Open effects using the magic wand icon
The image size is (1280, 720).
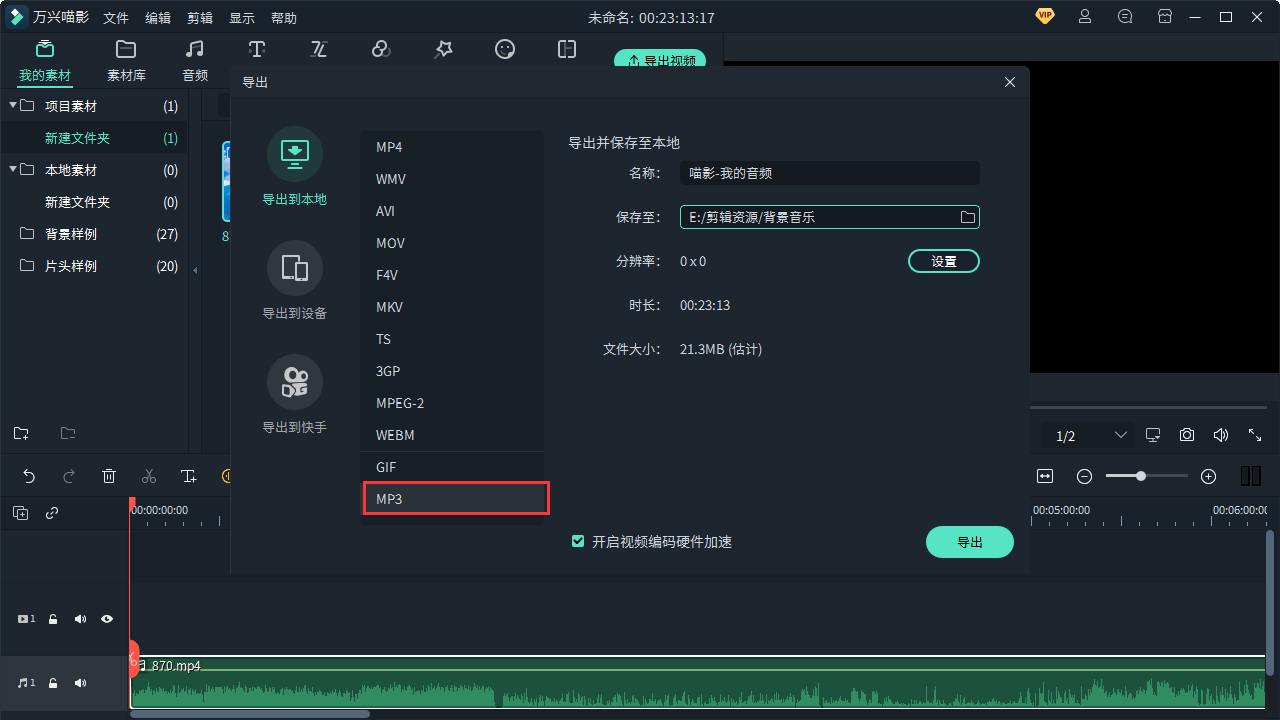click(x=443, y=49)
